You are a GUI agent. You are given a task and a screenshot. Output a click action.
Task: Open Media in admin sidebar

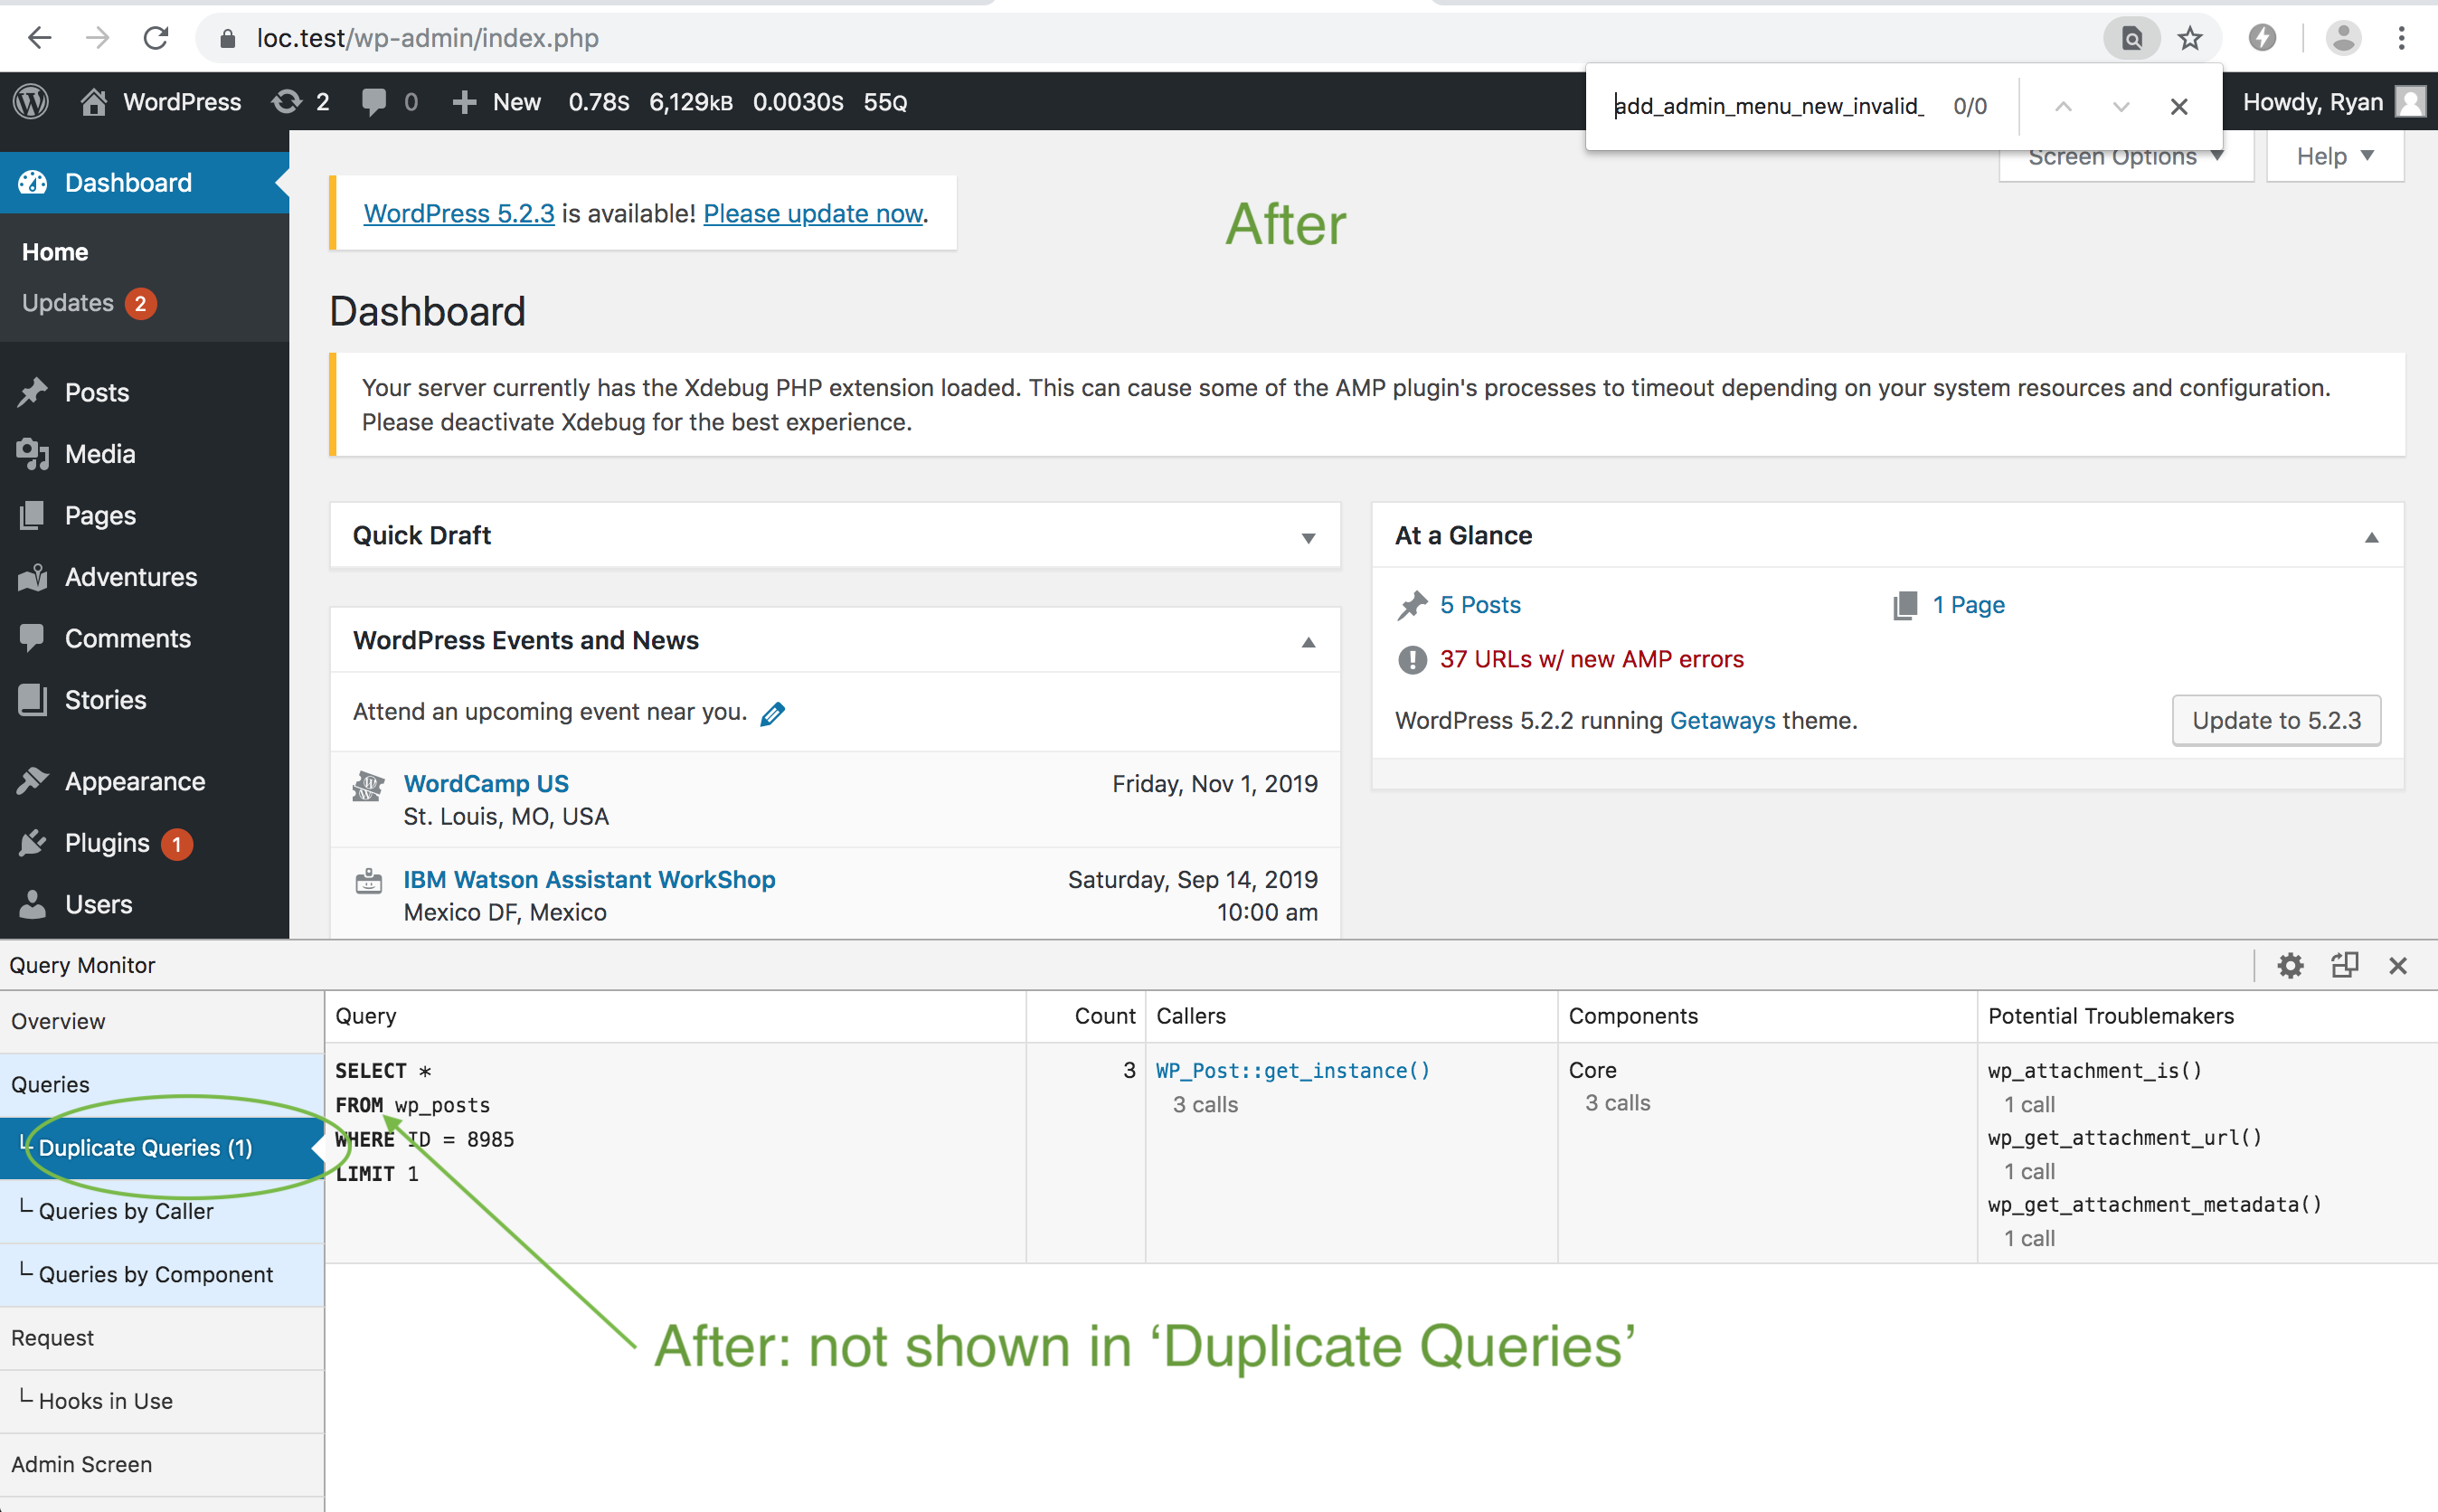tap(145, 454)
